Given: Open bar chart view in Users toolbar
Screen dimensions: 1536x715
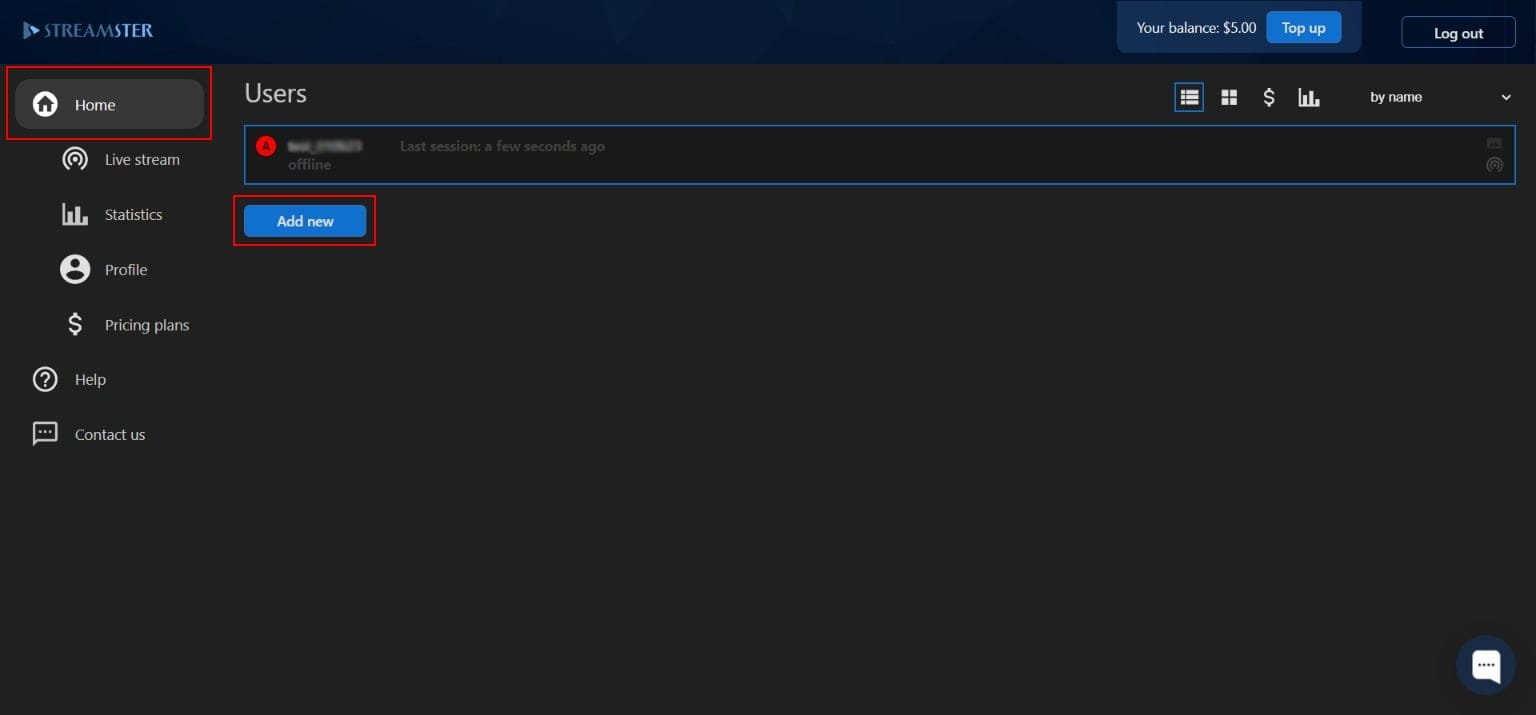Looking at the screenshot, I should (x=1309, y=97).
